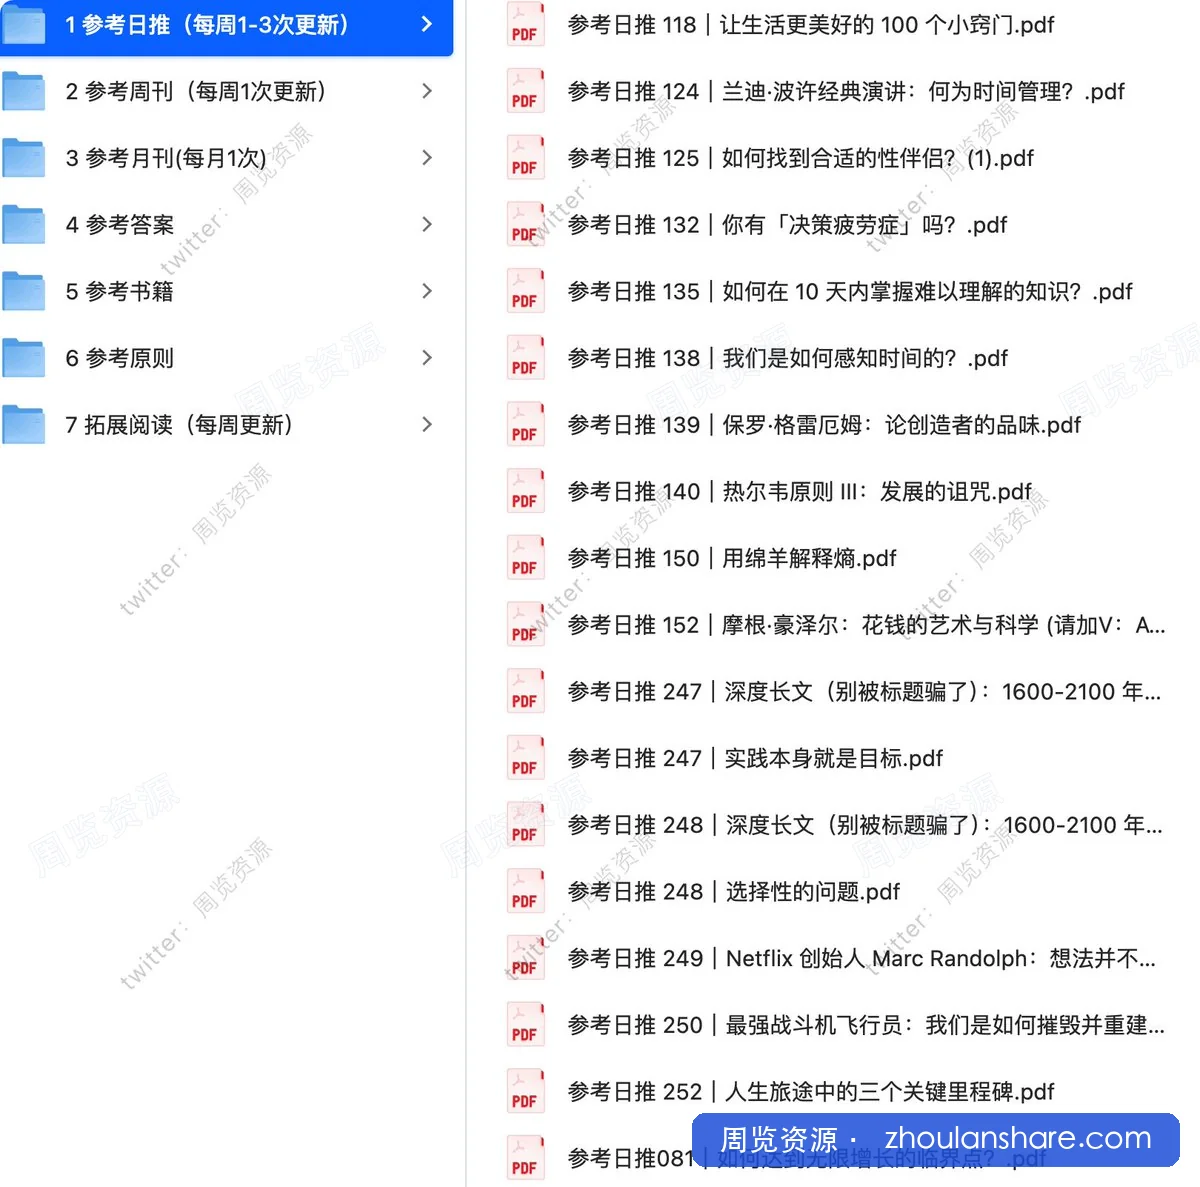
Task: Select folder name 7 拓展阅读（每周更新）
Action: coord(179,425)
